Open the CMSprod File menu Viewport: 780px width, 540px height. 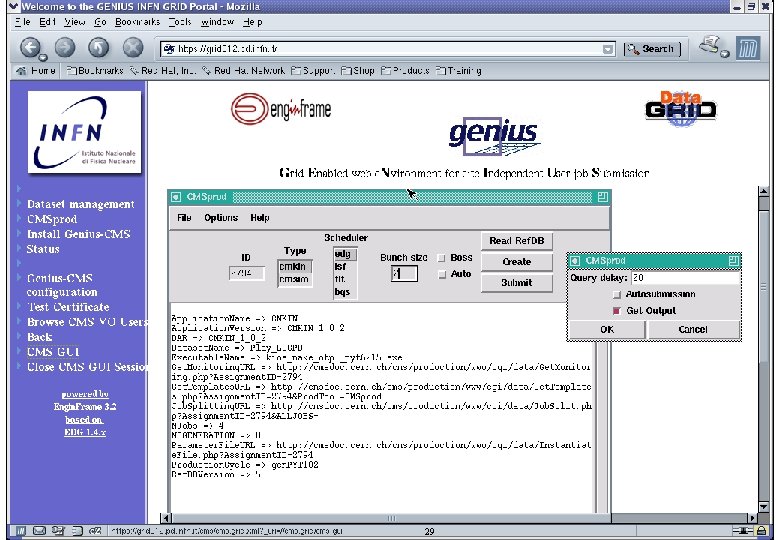[184, 218]
